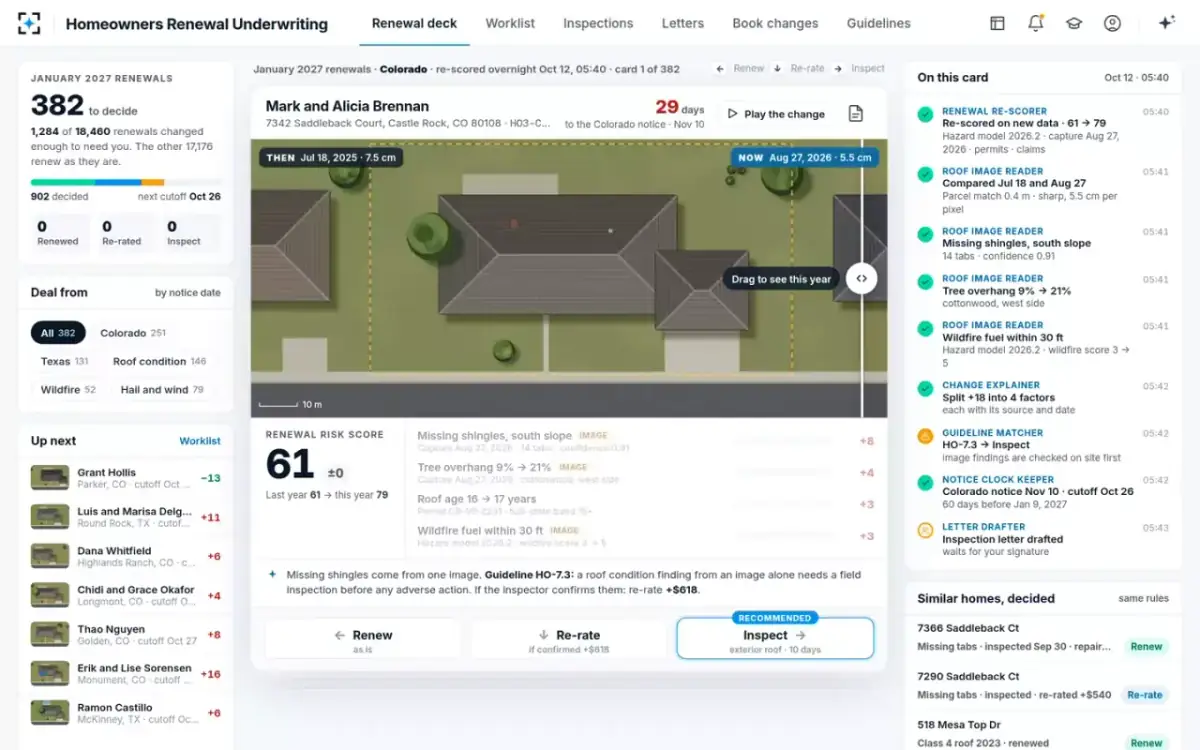Click the renewals decided progress bar

[x=126, y=182]
